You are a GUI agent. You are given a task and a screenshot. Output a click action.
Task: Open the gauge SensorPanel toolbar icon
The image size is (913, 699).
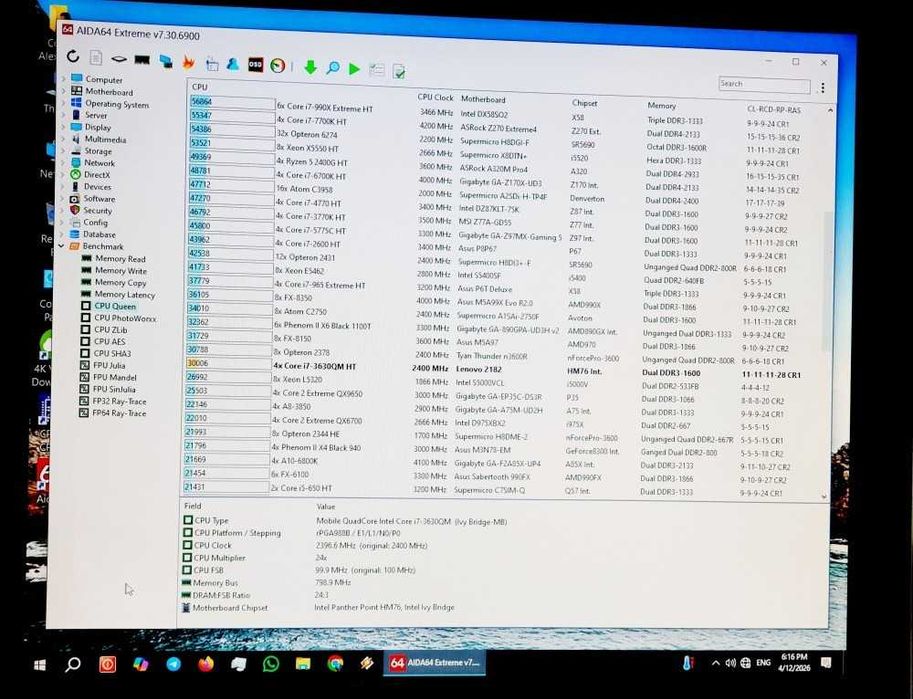(x=278, y=65)
